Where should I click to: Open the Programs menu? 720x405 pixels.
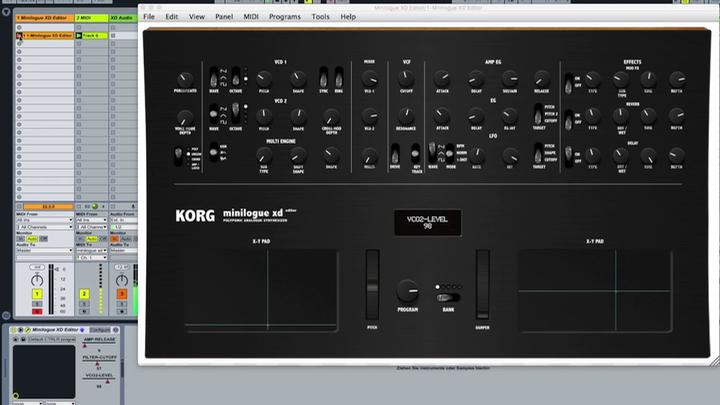coord(285,17)
